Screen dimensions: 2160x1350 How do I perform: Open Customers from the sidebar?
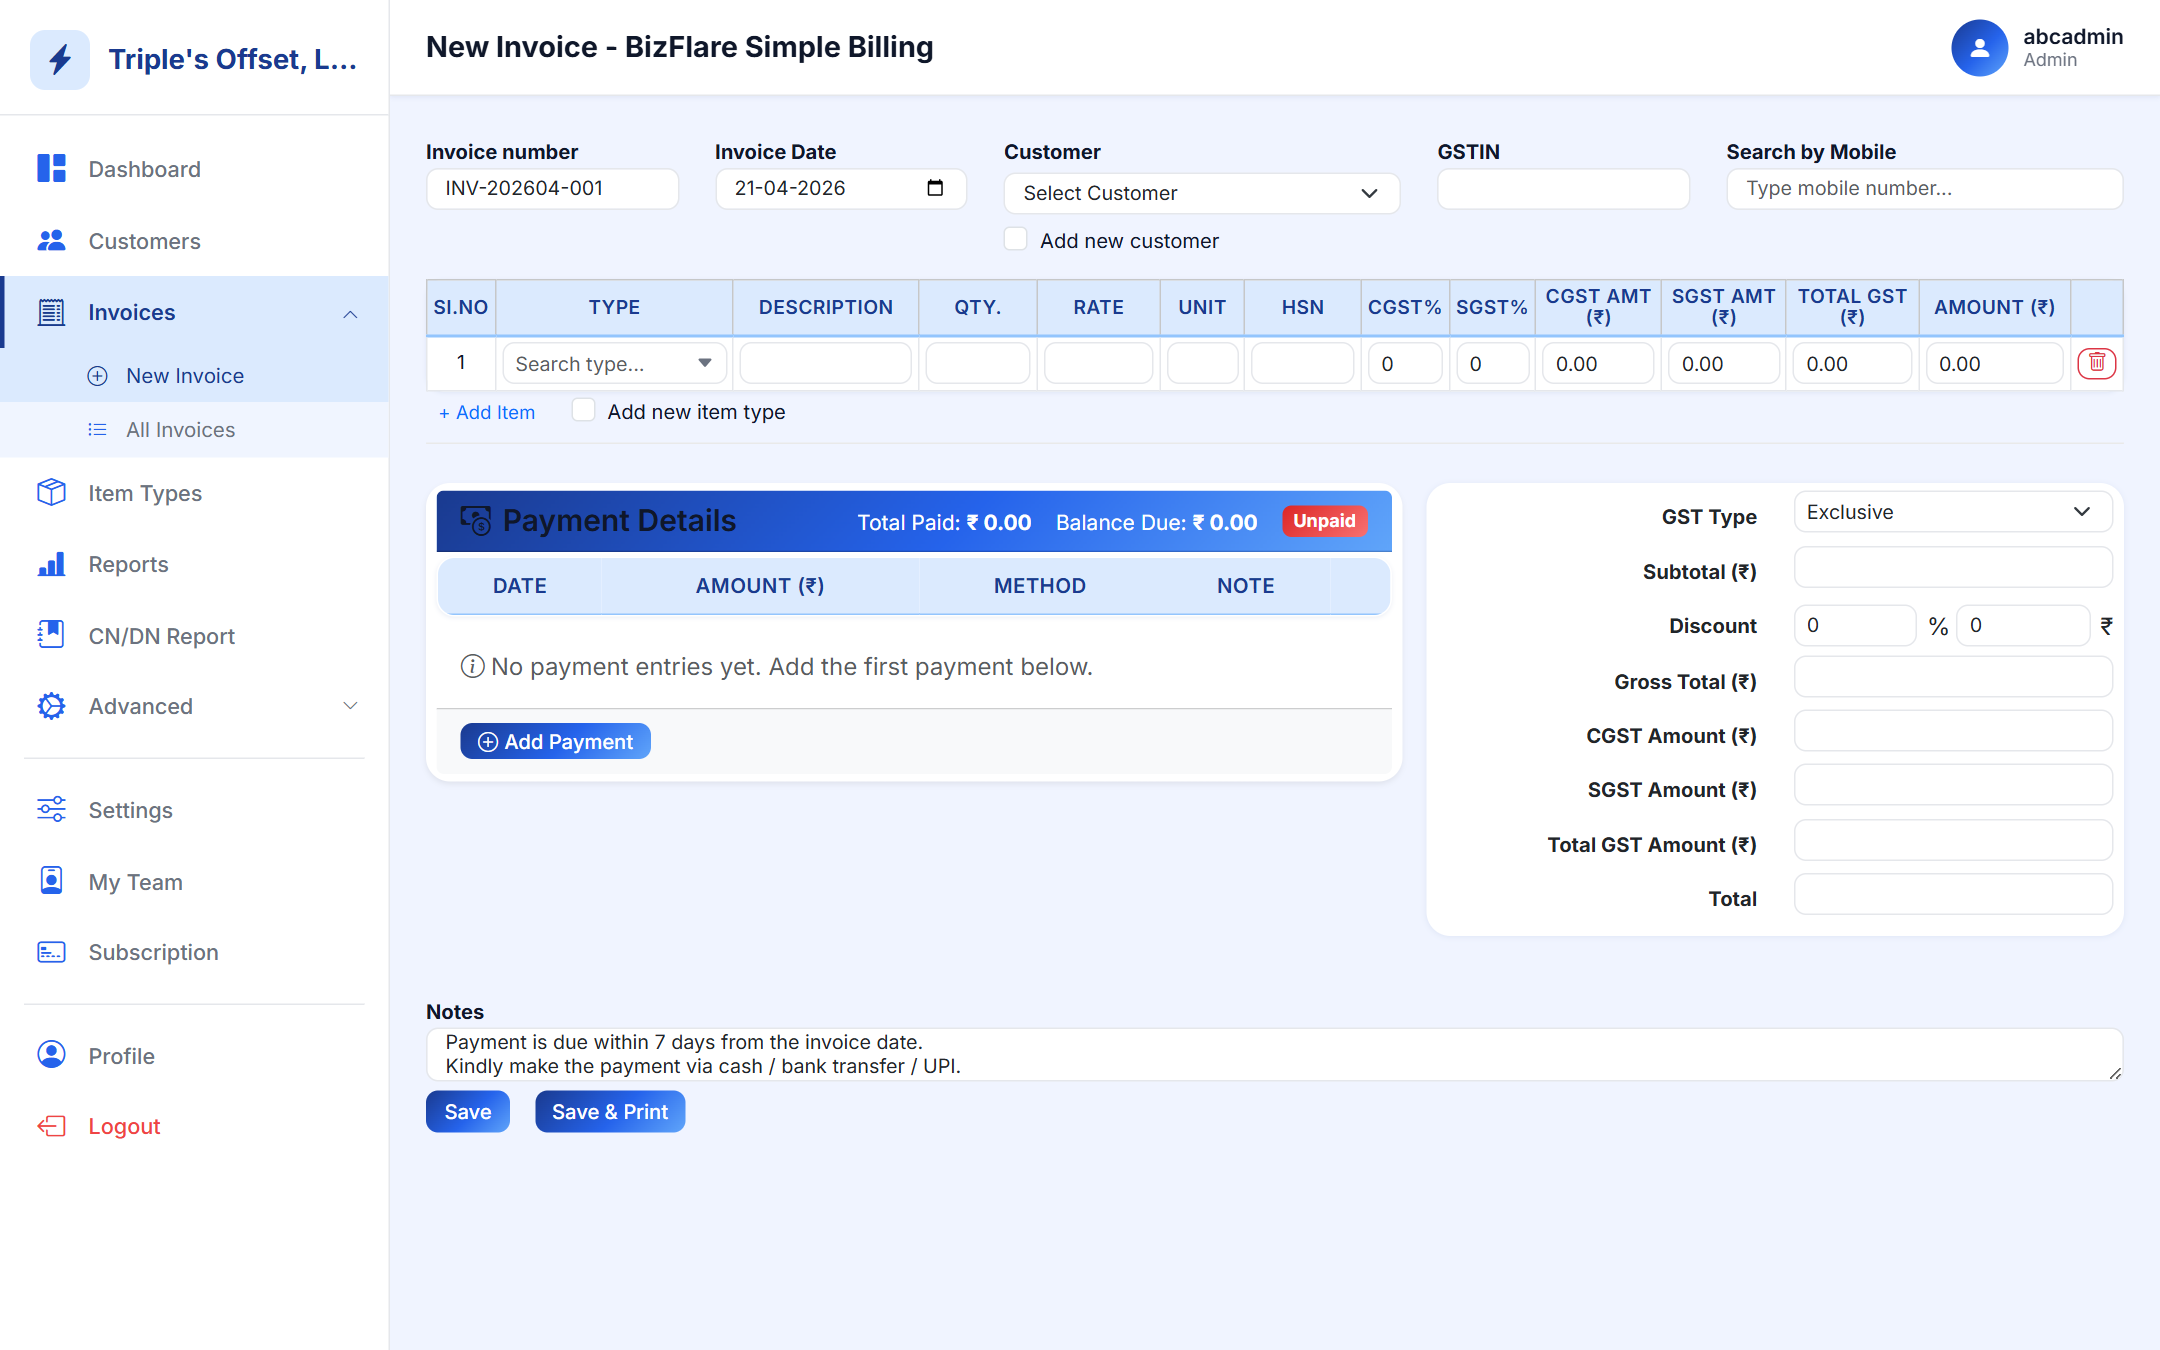(x=194, y=241)
